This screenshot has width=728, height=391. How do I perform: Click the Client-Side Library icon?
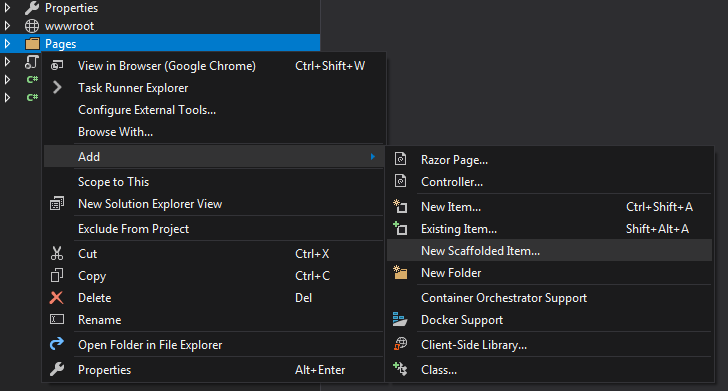pyautogui.click(x=400, y=344)
